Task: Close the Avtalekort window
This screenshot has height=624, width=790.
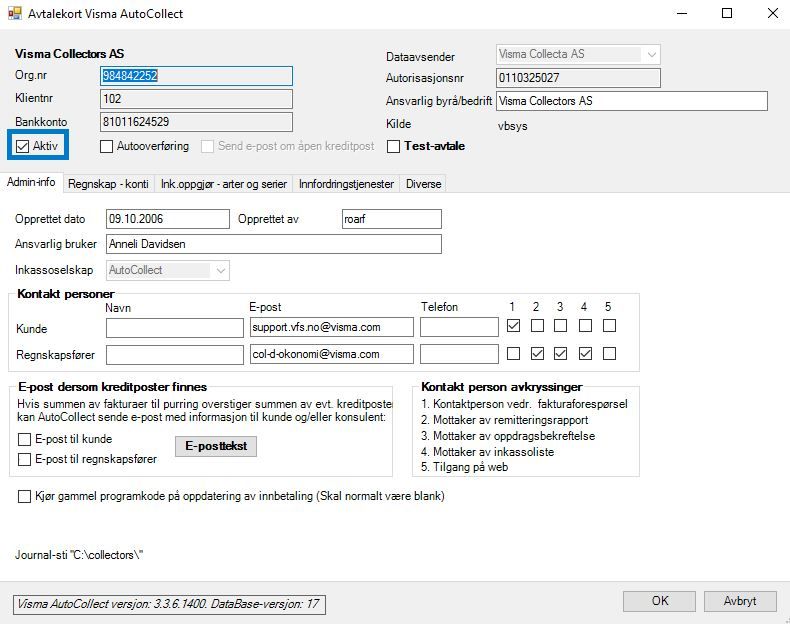Action: [x=772, y=14]
